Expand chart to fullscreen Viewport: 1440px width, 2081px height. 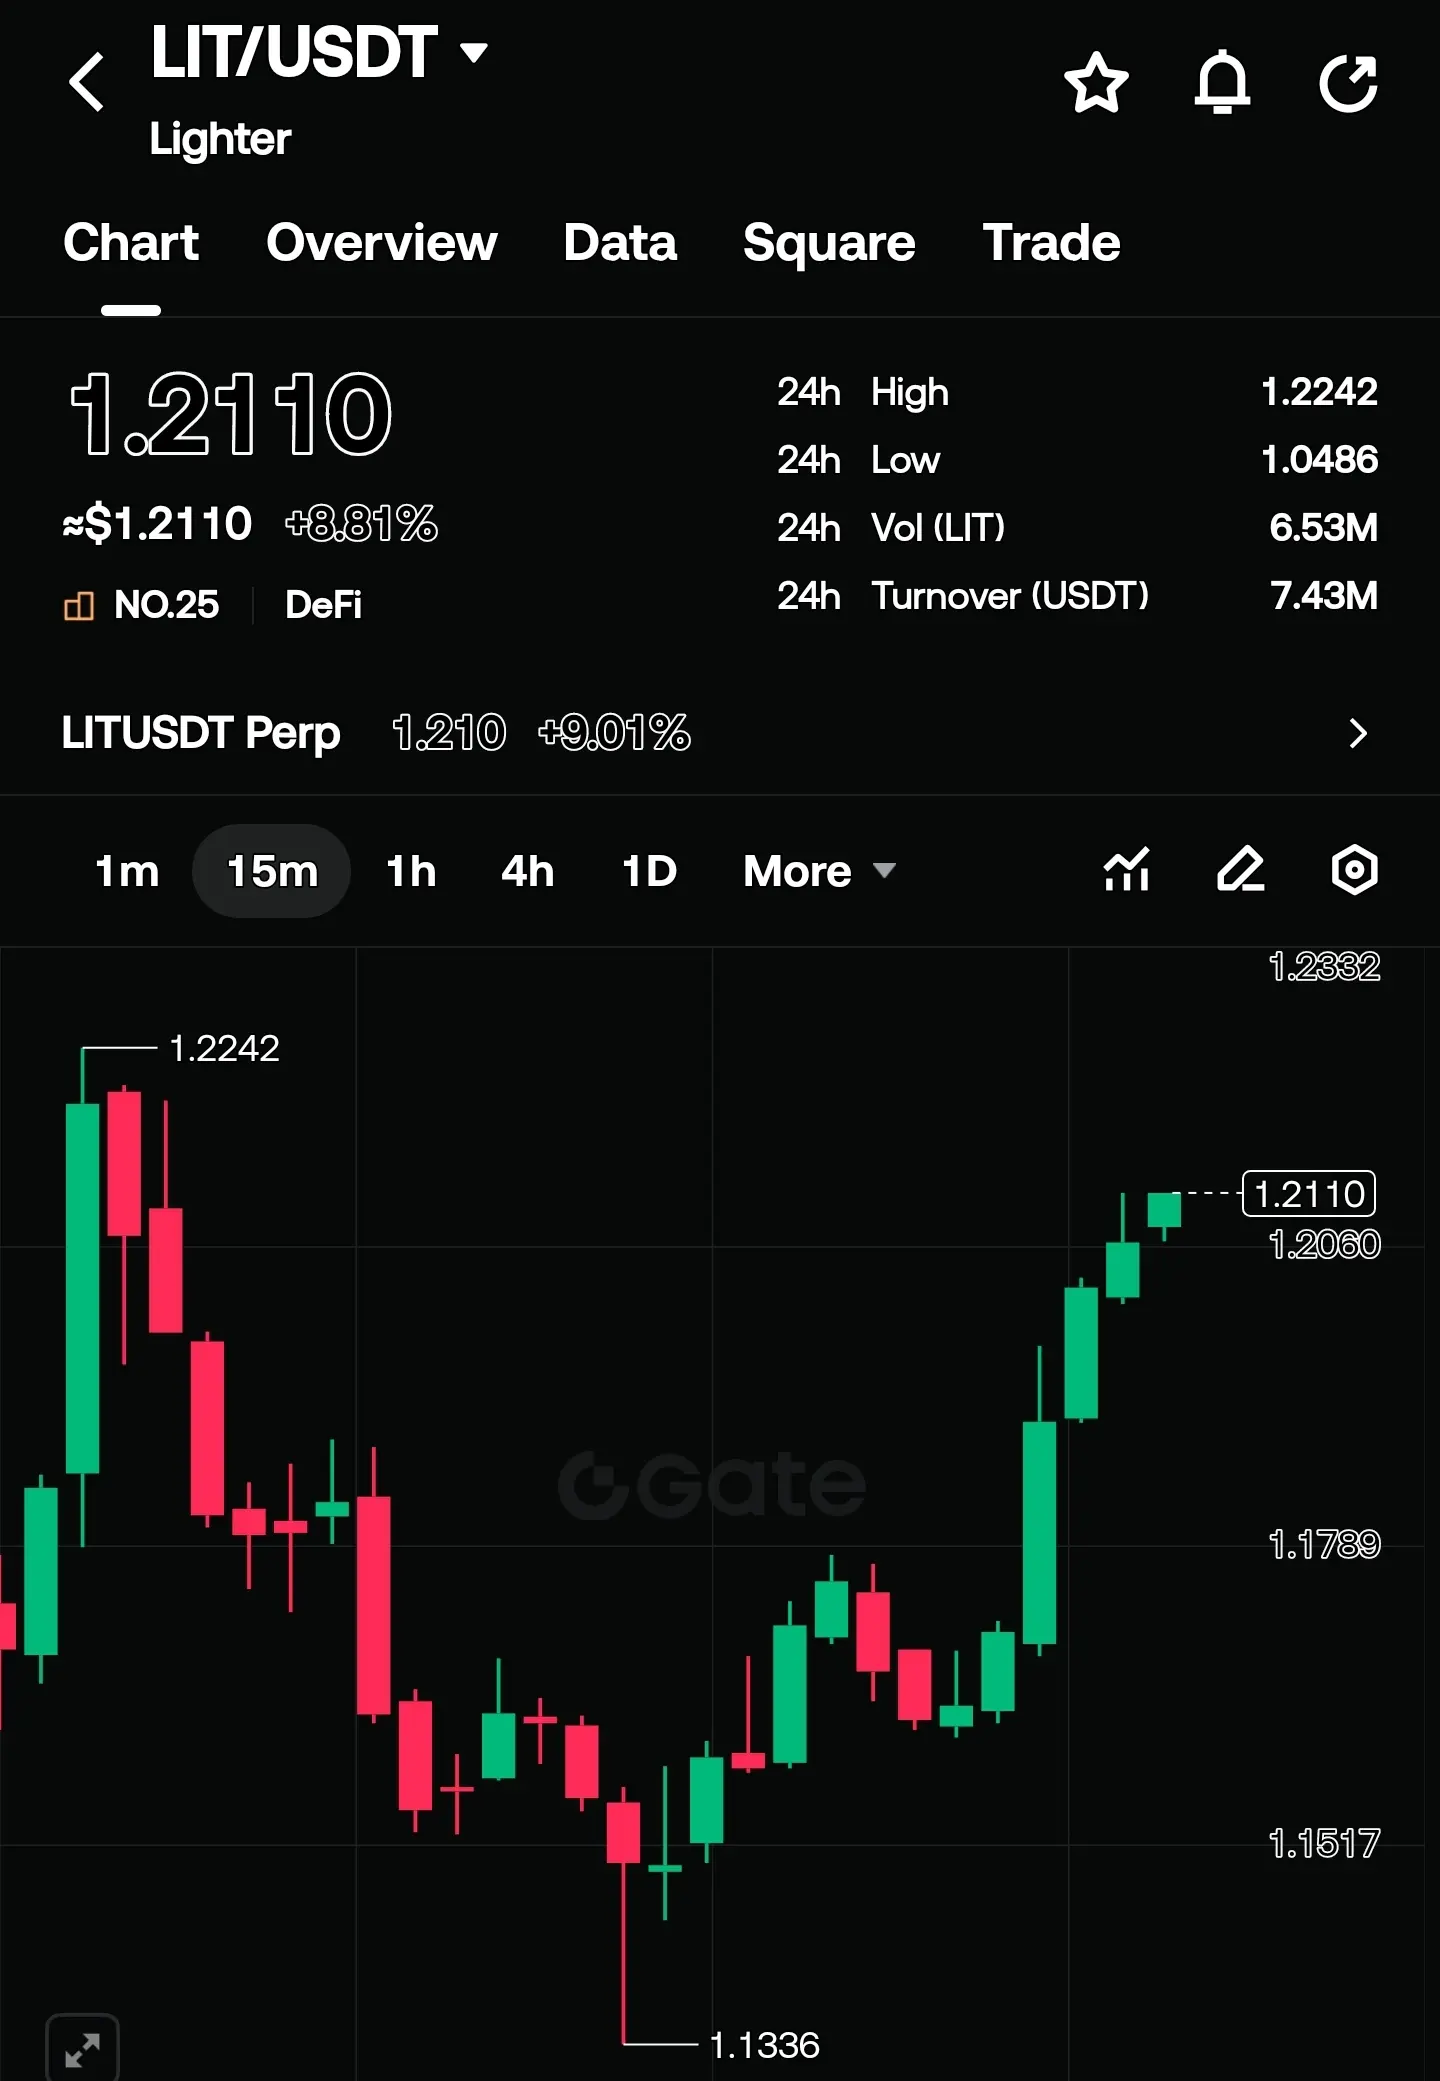83,2050
